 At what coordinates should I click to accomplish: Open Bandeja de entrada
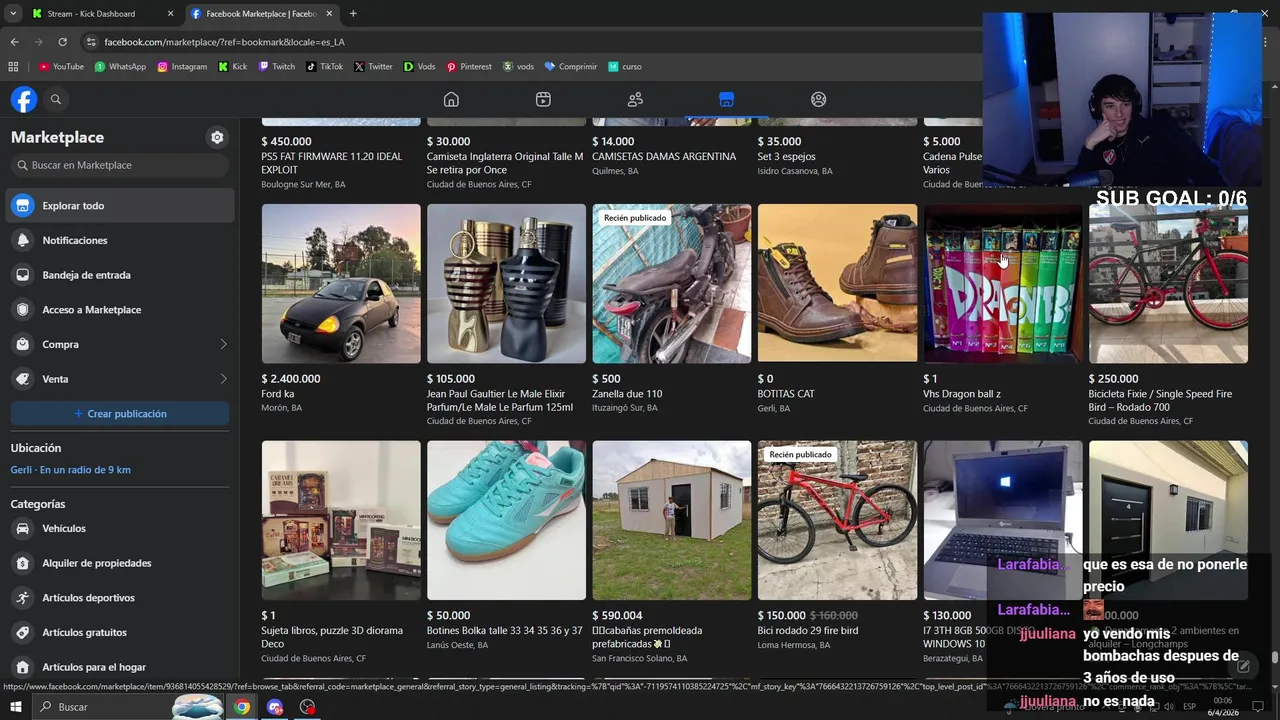(120, 275)
